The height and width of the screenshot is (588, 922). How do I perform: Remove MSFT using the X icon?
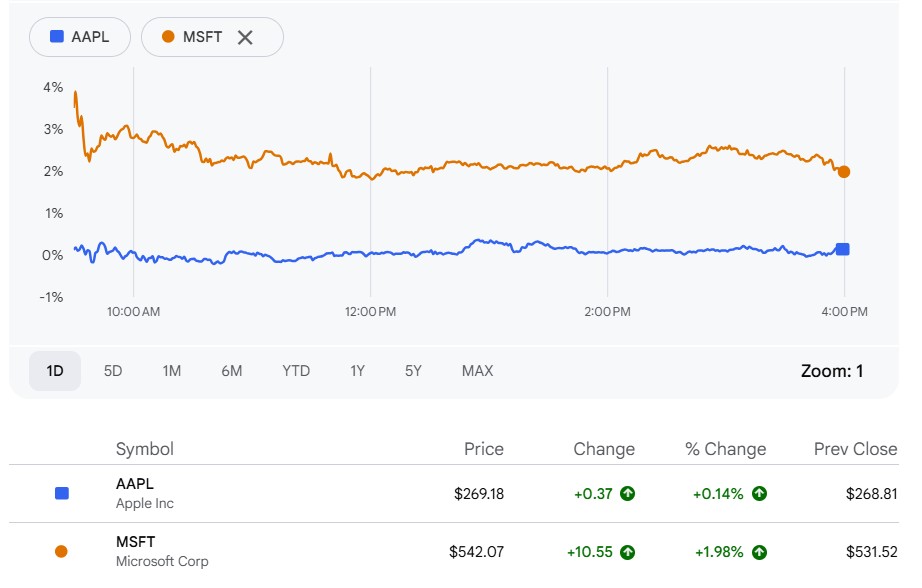pyautogui.click(x=245, y=37)
